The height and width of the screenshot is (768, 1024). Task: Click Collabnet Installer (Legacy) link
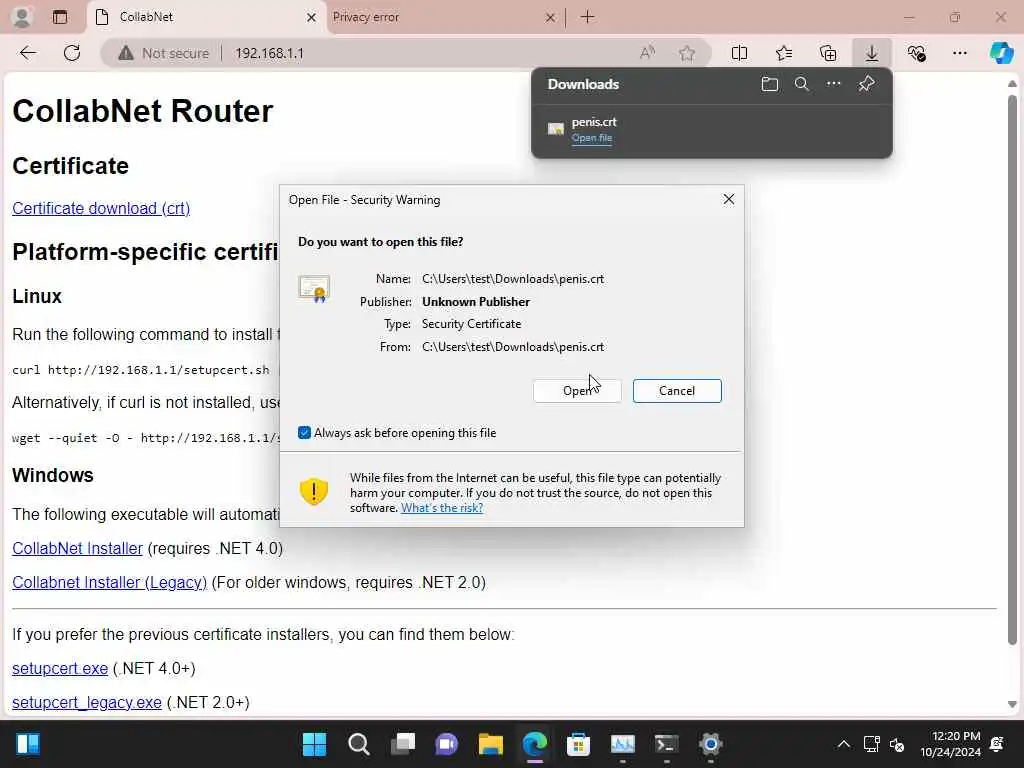110,582
